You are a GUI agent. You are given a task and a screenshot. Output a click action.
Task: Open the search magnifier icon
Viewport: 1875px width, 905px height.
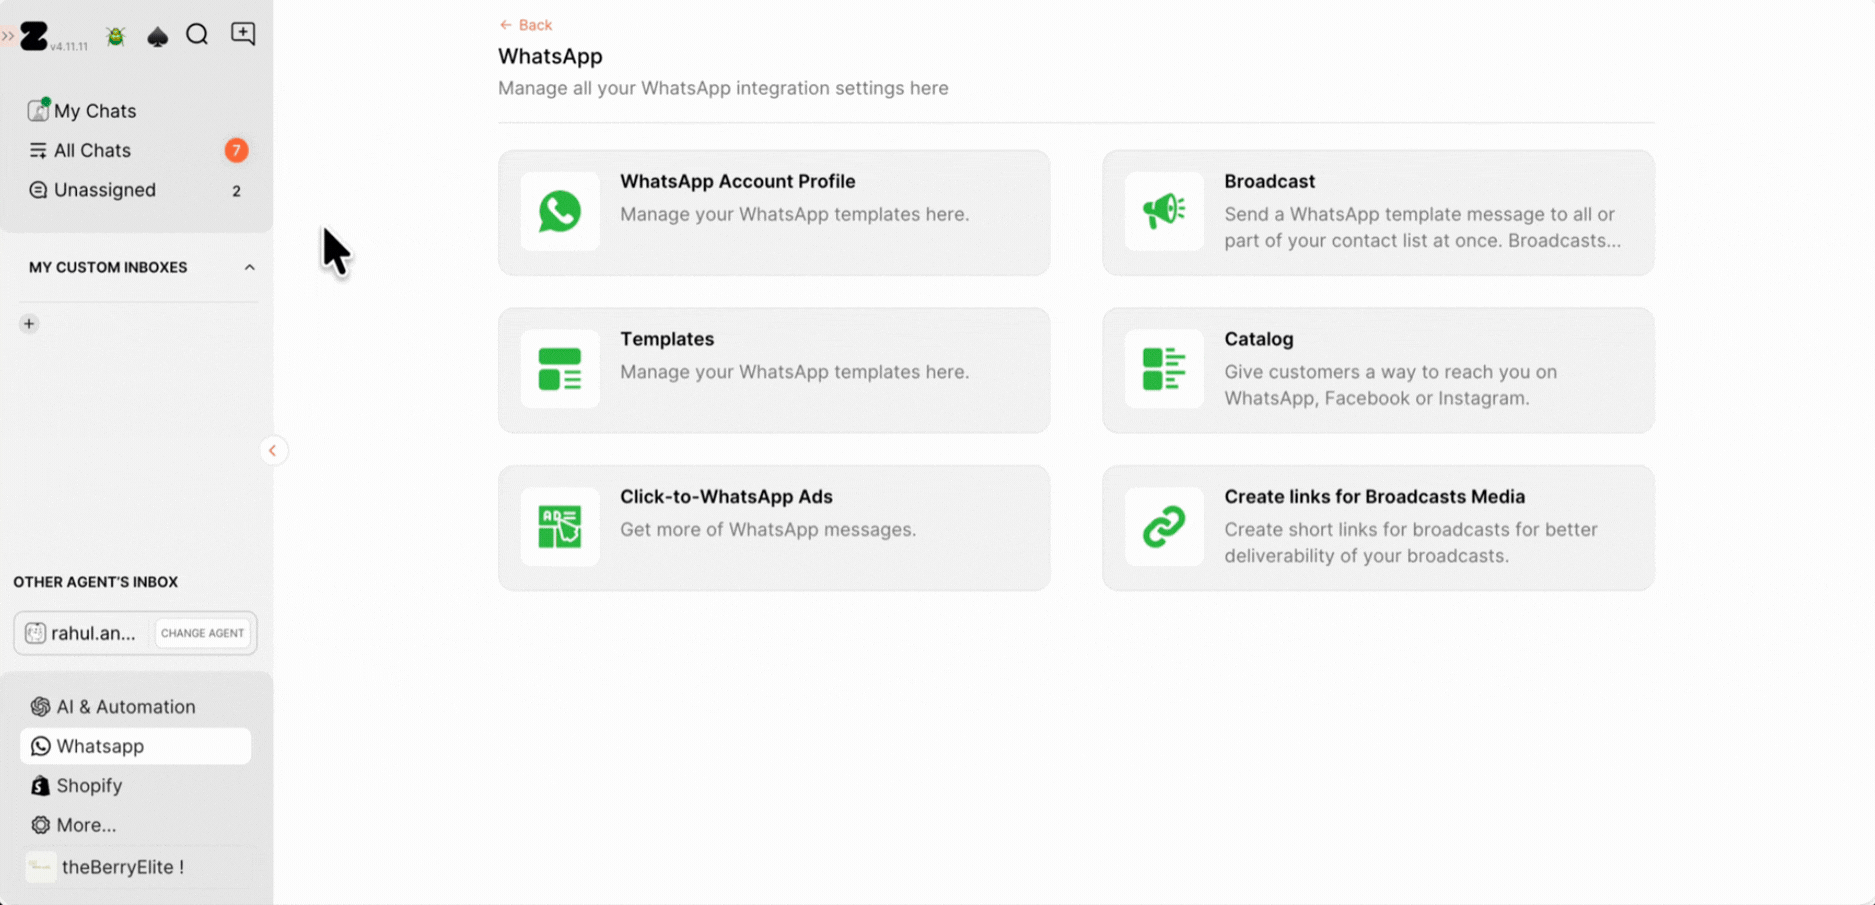(197, 35)
